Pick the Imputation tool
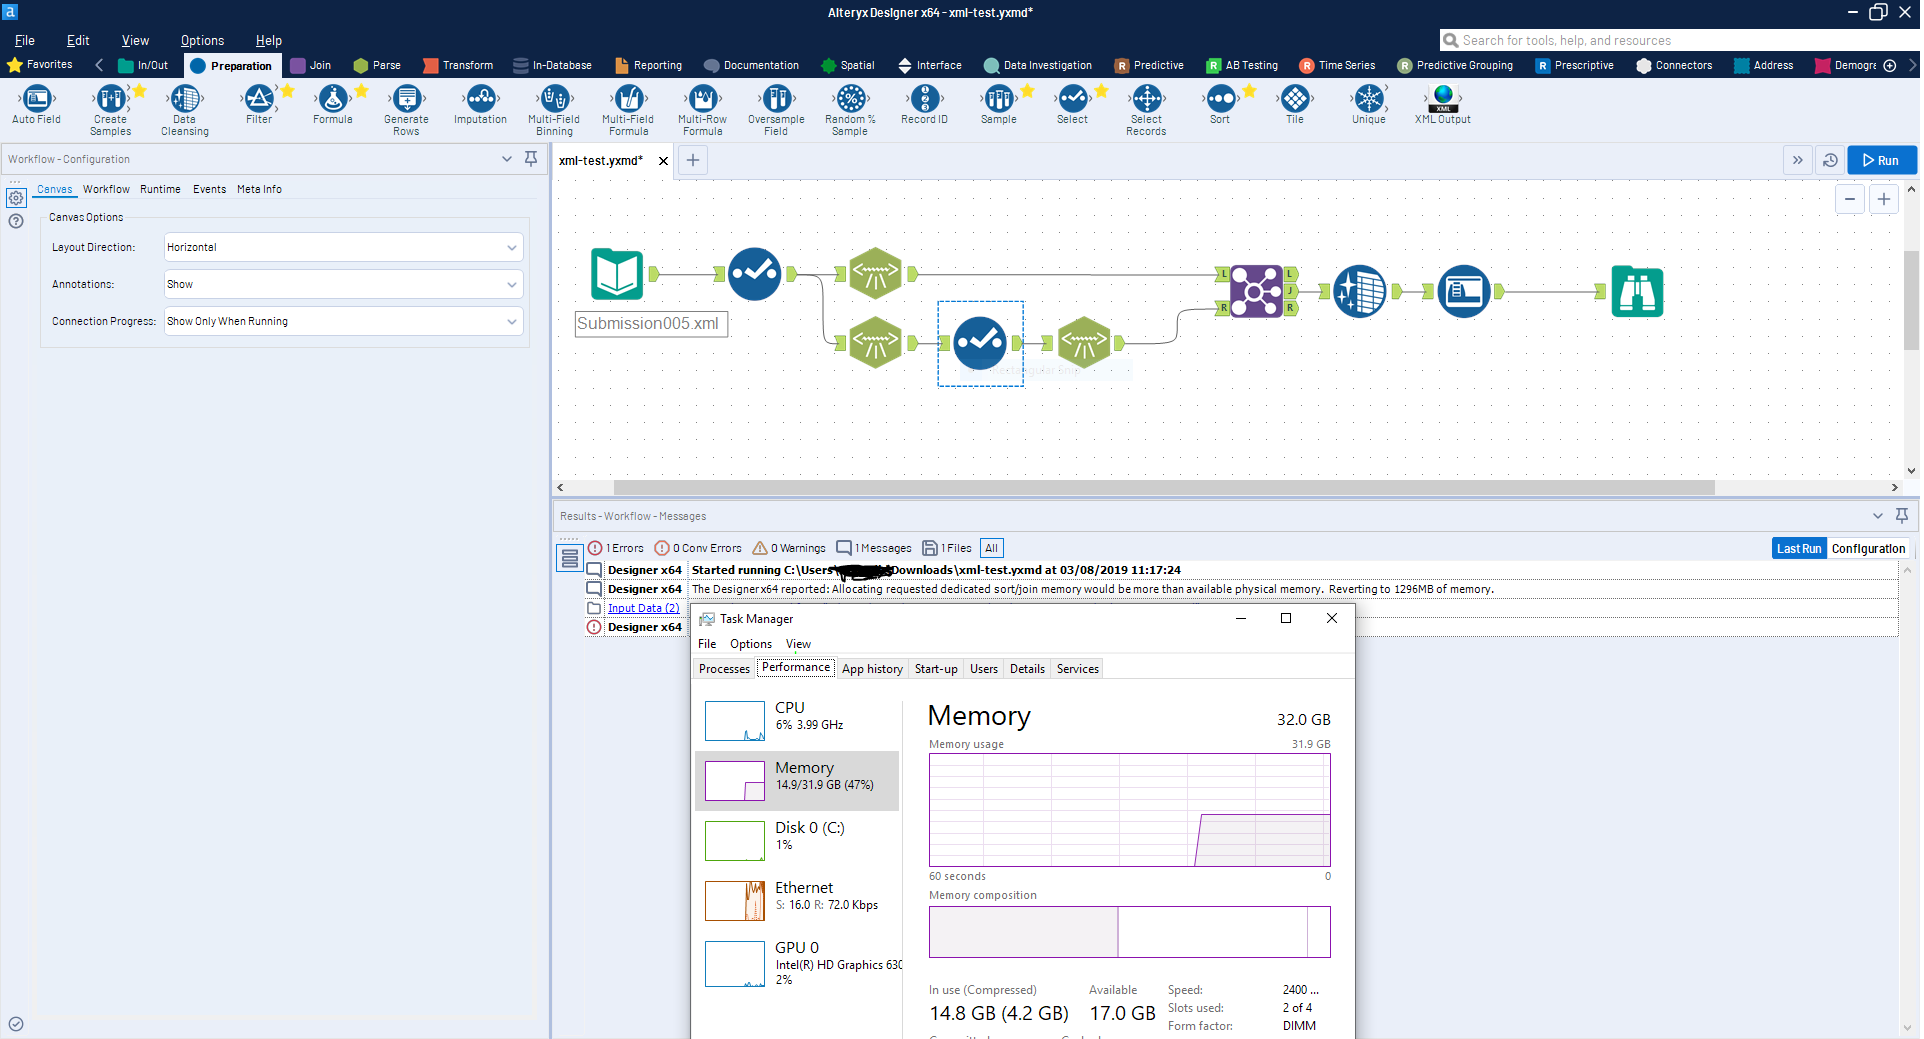 pyautogui.click(x=480, y=105)
